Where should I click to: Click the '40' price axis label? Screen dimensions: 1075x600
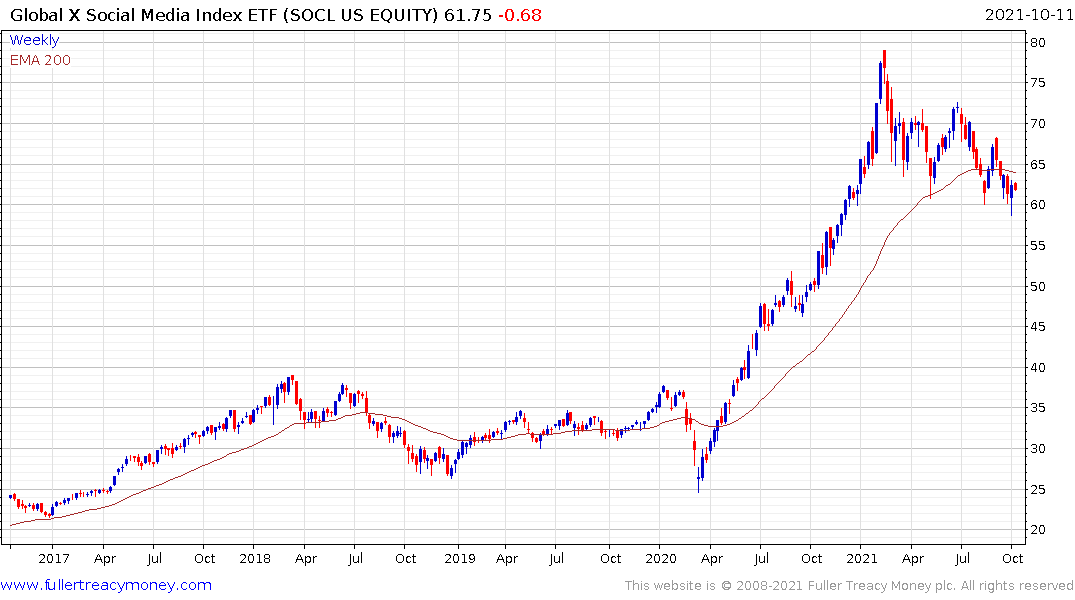pyautogui.click(x=1037, y=368)
